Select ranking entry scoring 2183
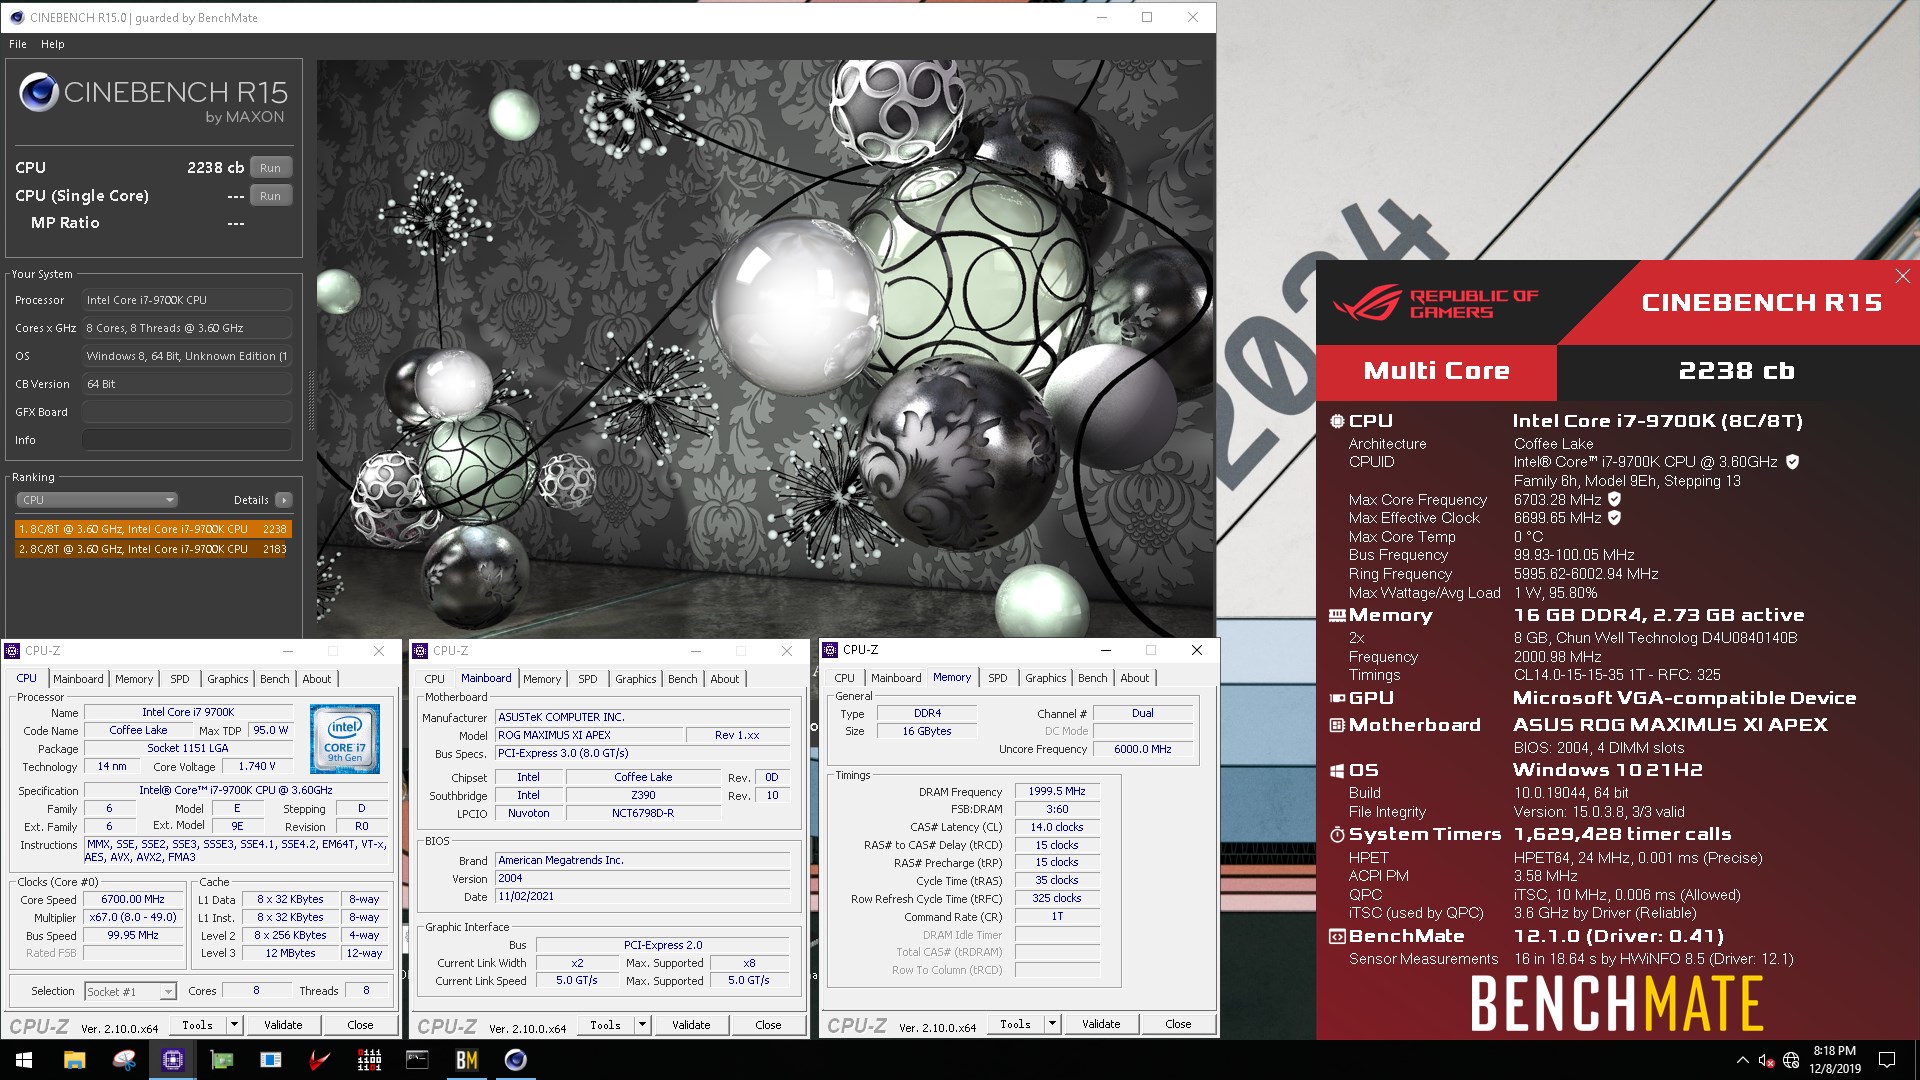This screenshot has width=1920, height=1080. click(x=153, y=549)
